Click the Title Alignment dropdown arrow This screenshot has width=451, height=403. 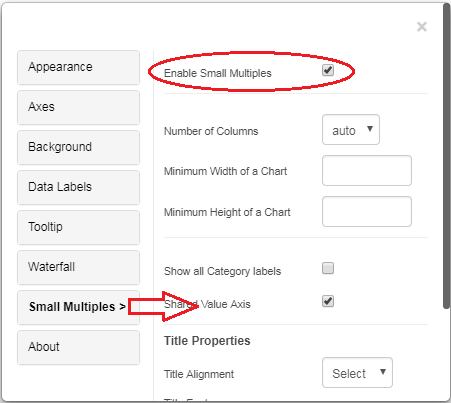pos(383,371)
